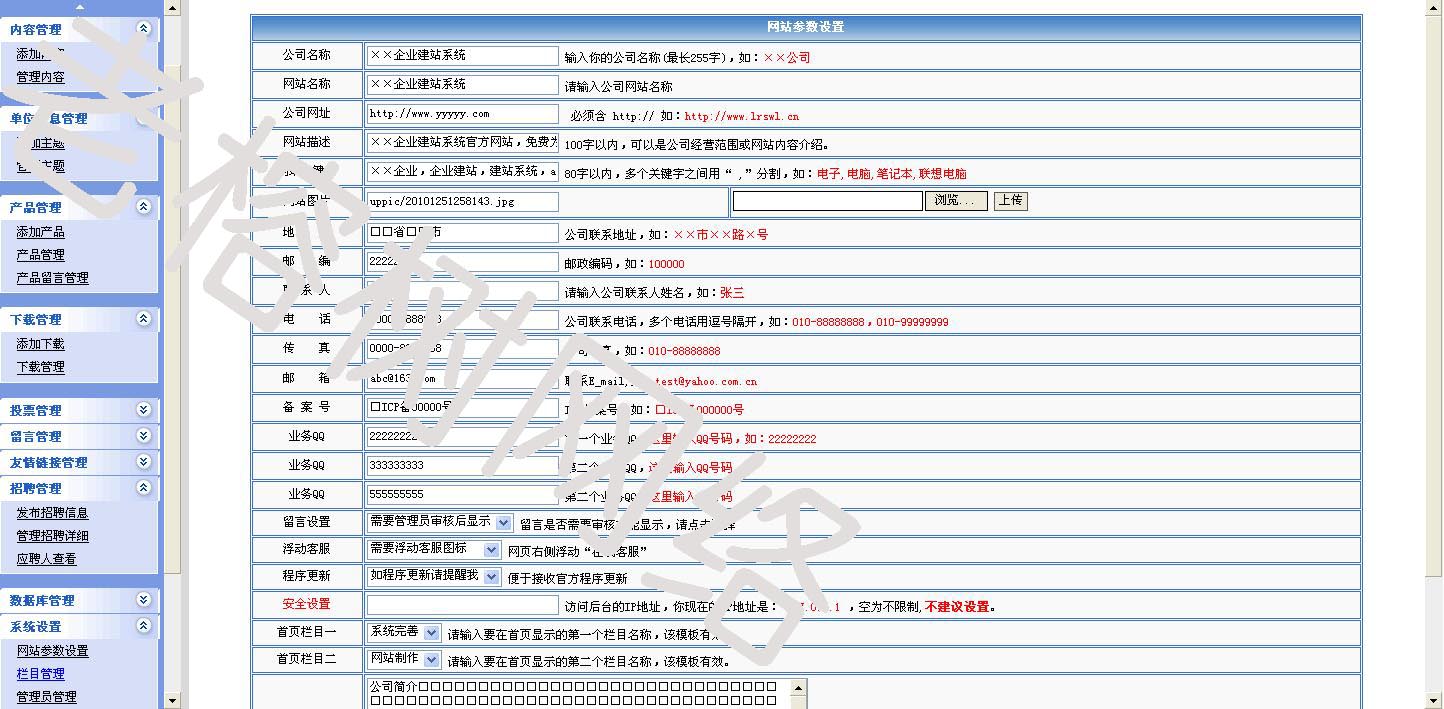The width and height of the screenshot is (1444, 709).
Task: Collapse the 产品管理 section header chevron
Action: click(x=143, y=207)
